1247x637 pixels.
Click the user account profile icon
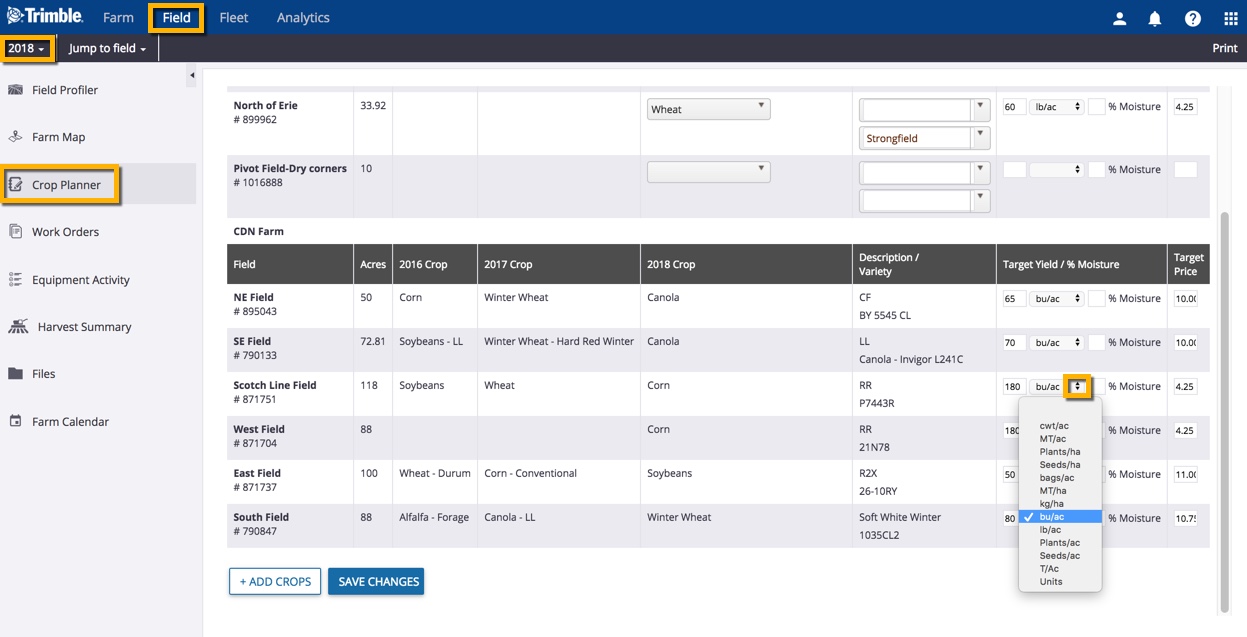click(x=1120, y=18)
